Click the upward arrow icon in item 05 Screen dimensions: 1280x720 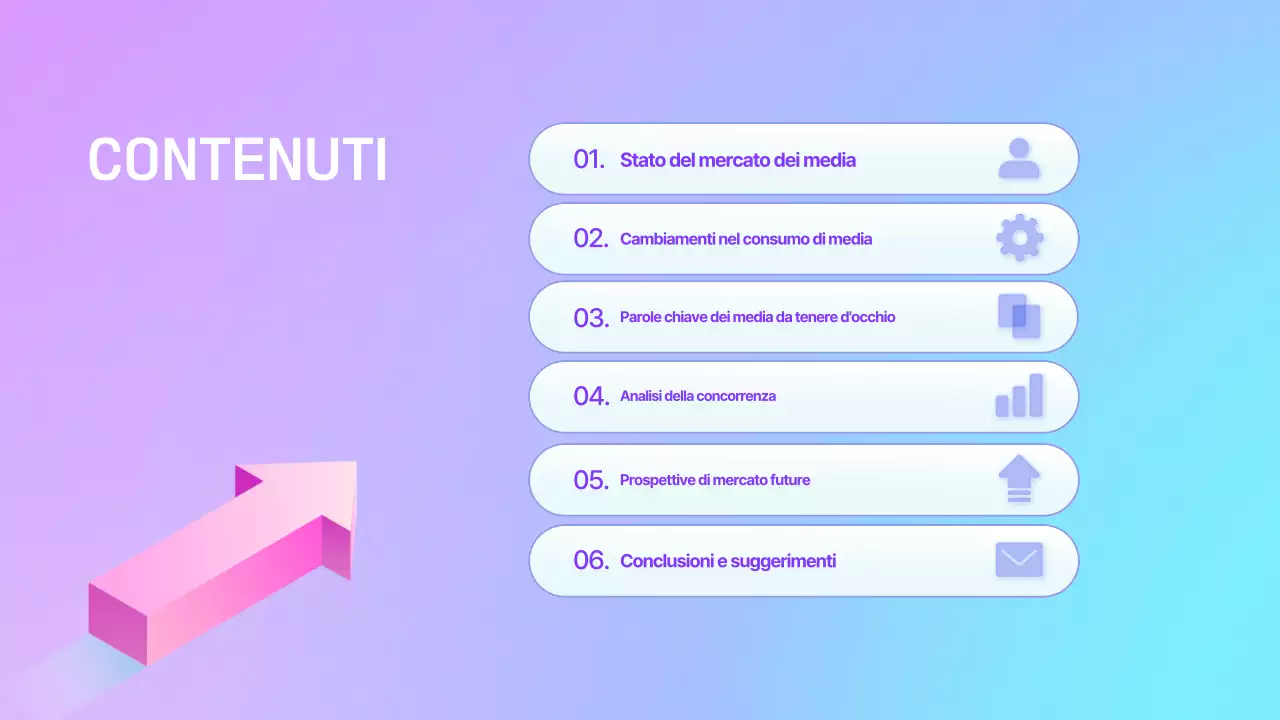click(1019, 479)
